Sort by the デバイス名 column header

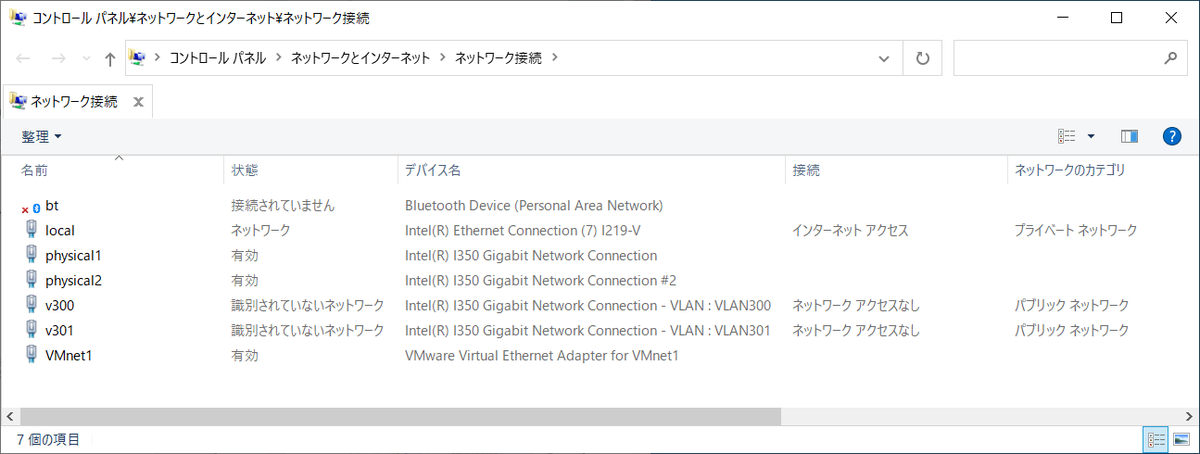point(432,170)
